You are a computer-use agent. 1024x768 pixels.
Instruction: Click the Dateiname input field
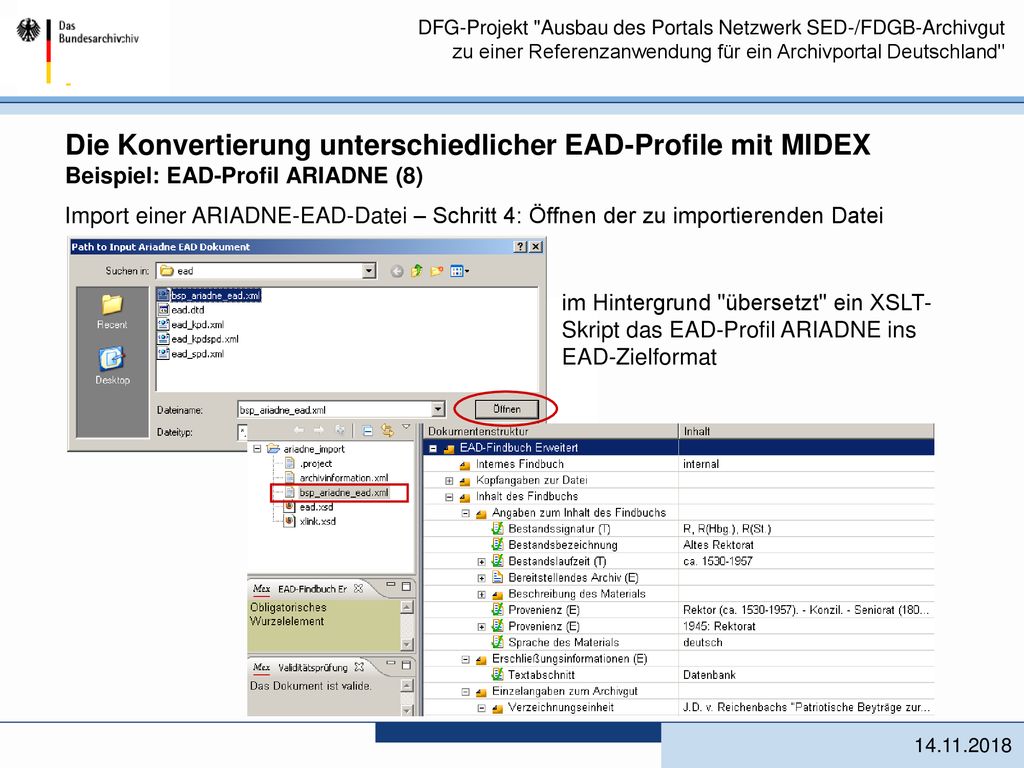334,409
